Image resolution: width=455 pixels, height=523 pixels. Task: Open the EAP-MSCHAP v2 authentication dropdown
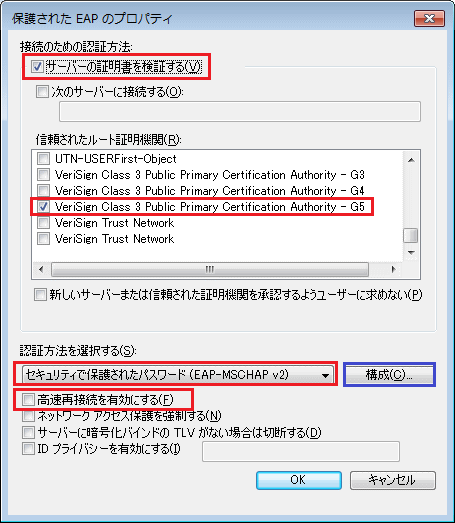point(178,375)
